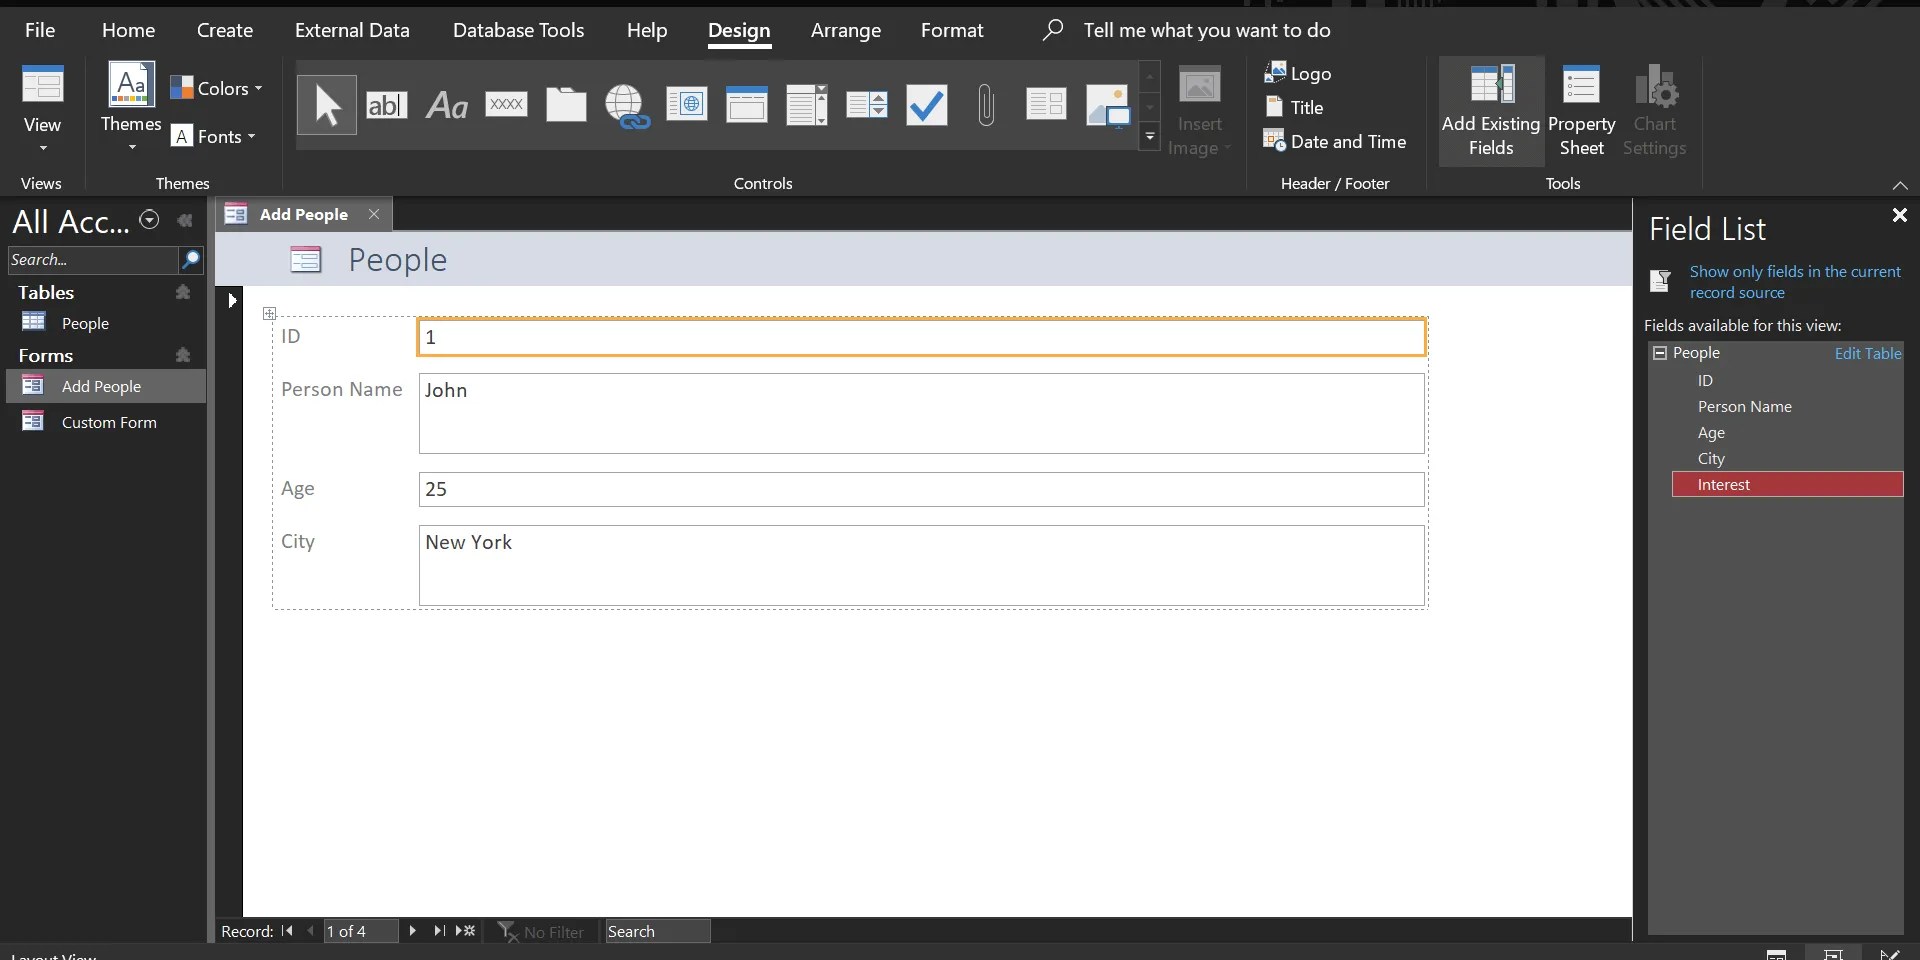Click Show only fields in current record source

pos(1797,281)
